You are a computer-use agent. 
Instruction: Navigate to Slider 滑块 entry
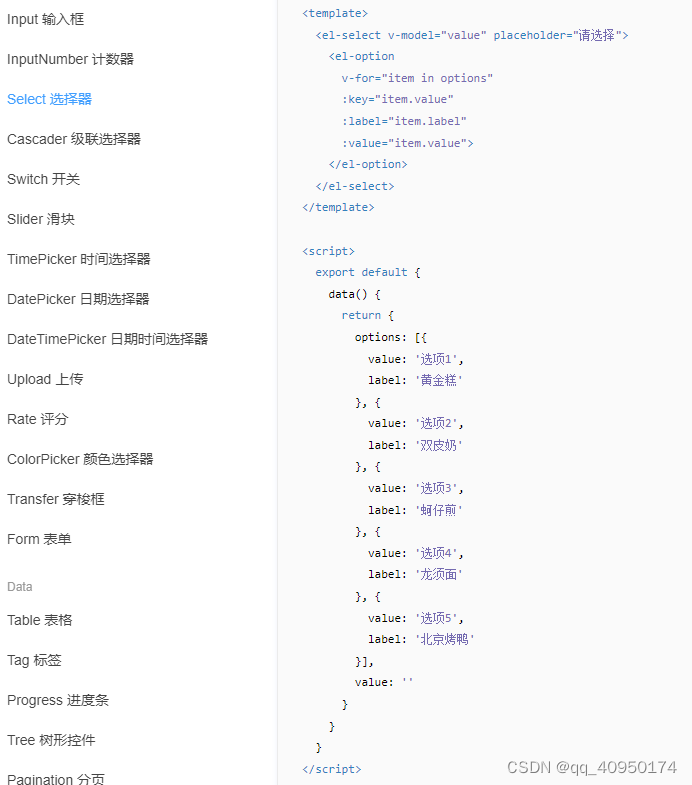[x=41, y=219]
